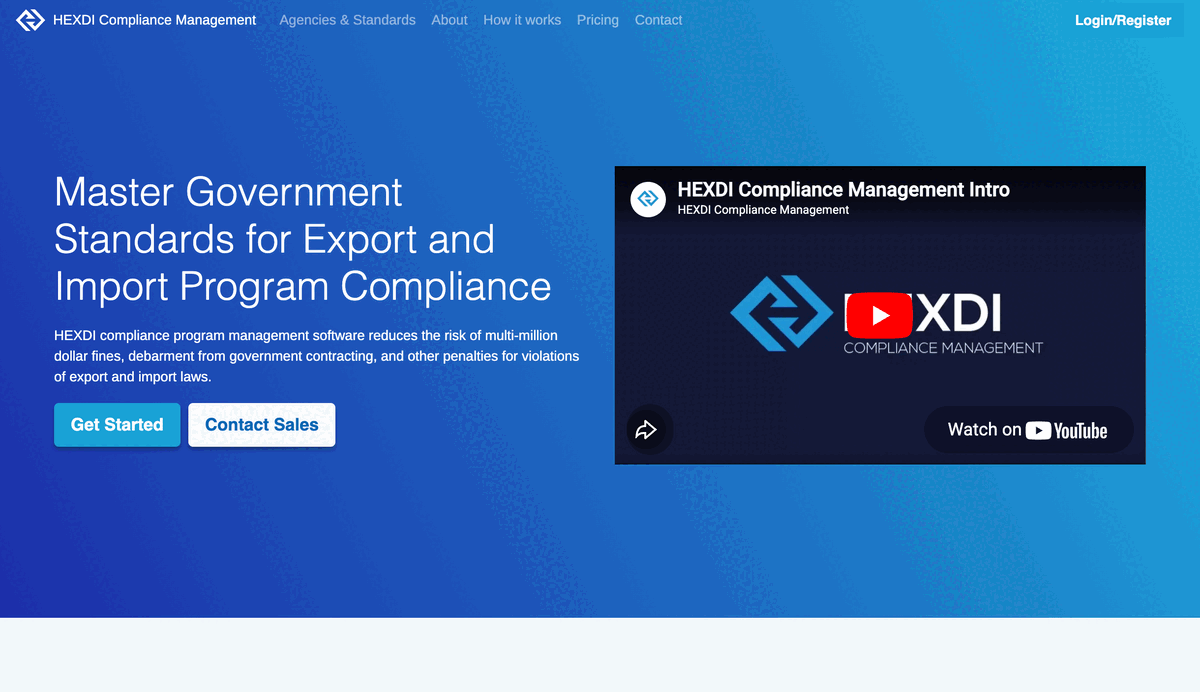Click the Get Started button
Screen dimensions: 1200x692
click(x=117, y=424)
